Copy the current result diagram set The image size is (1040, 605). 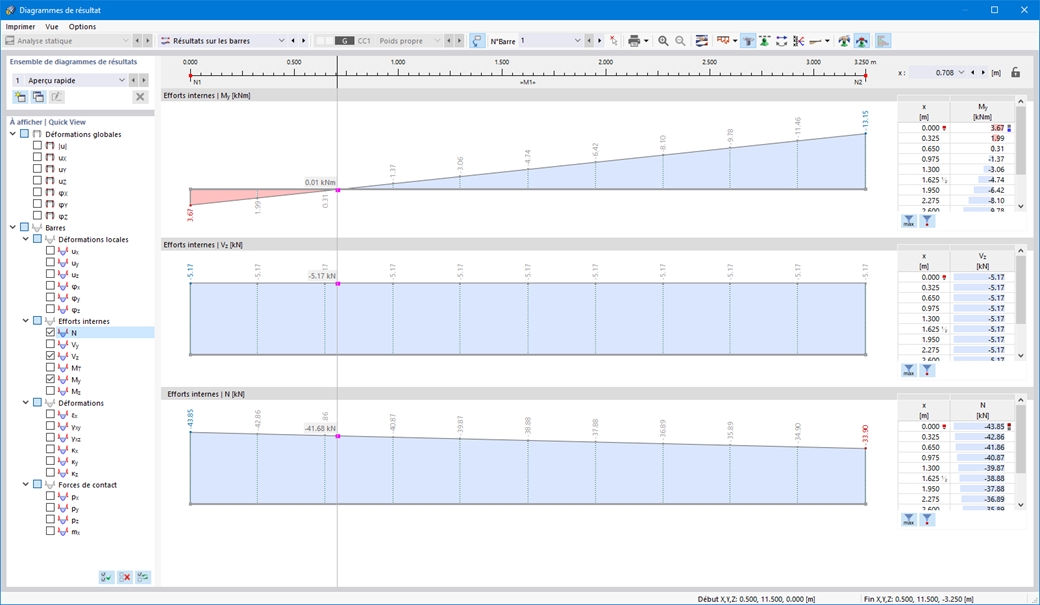(37, 96)
